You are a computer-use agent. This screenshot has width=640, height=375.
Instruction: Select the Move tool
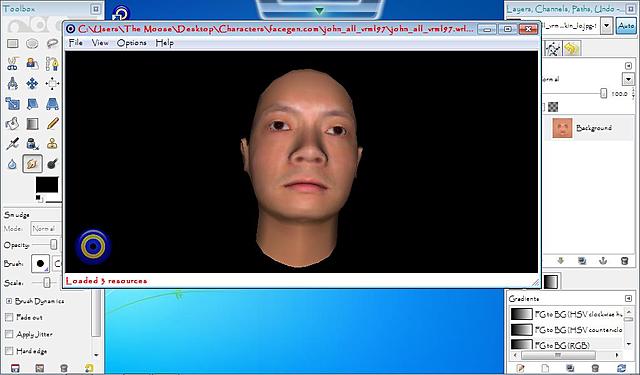pos(32,84)
